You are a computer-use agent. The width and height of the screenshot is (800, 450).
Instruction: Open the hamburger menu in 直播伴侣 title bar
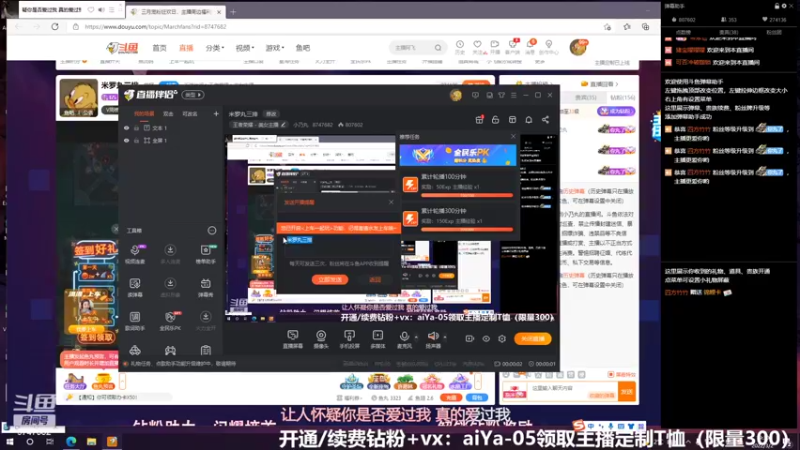pyautogui.click(x=514, y=95)
